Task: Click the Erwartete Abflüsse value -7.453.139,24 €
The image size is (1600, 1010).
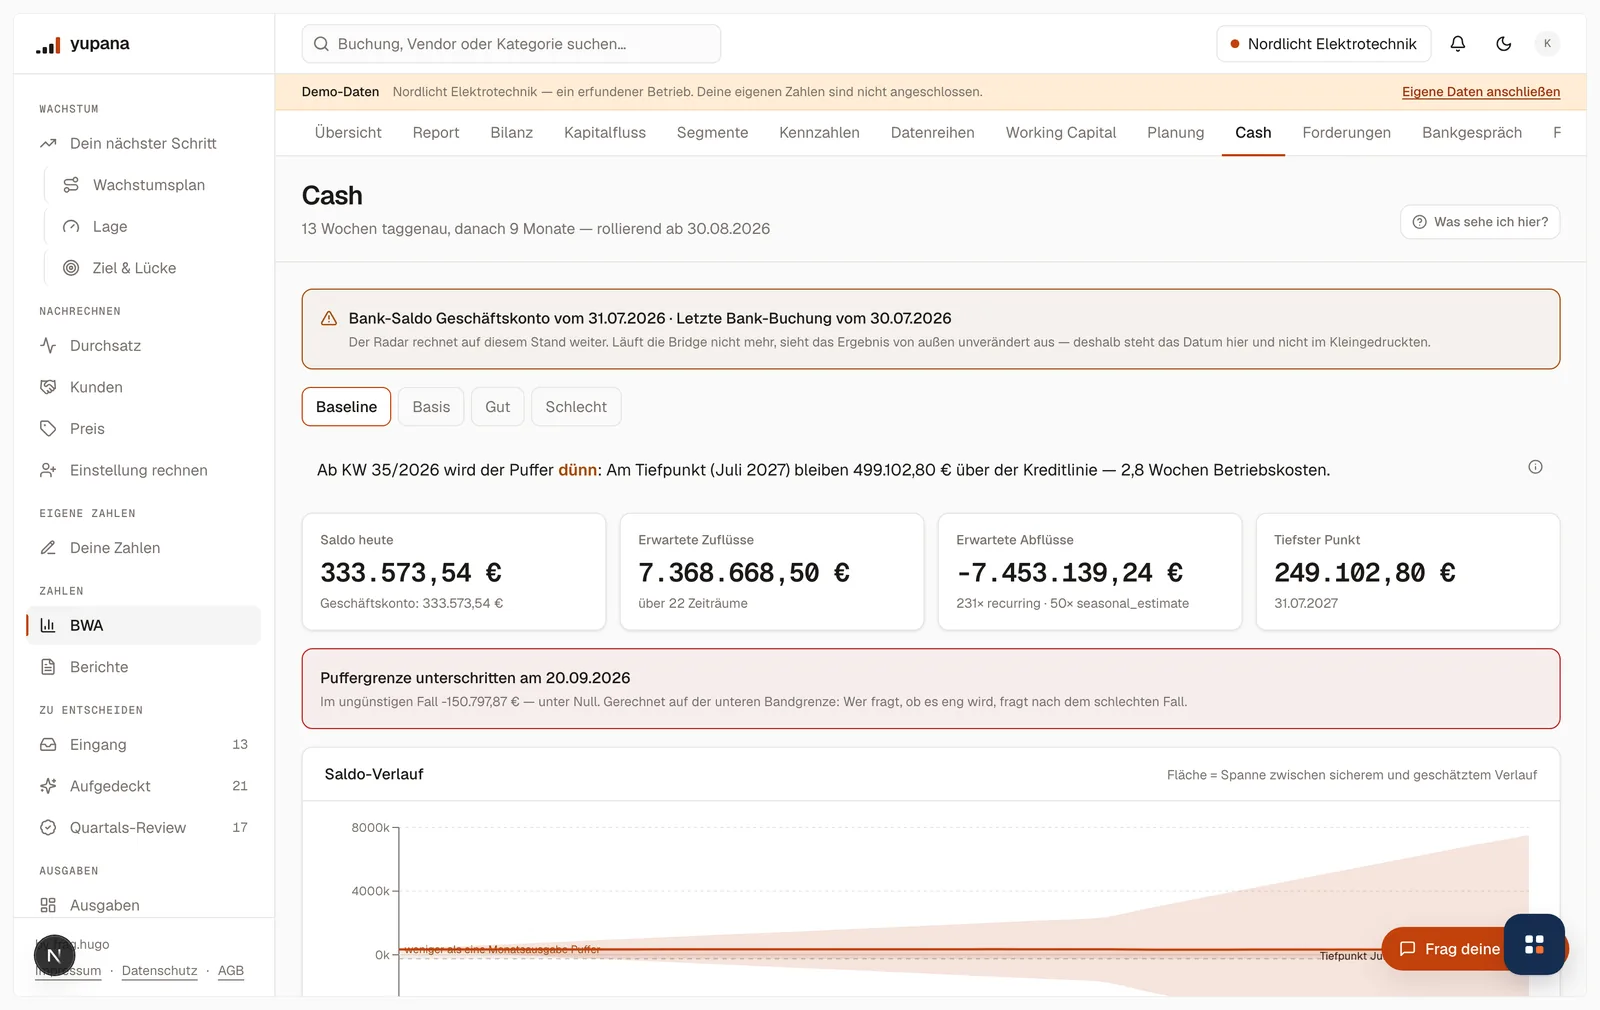Action: pos(1069,573)
